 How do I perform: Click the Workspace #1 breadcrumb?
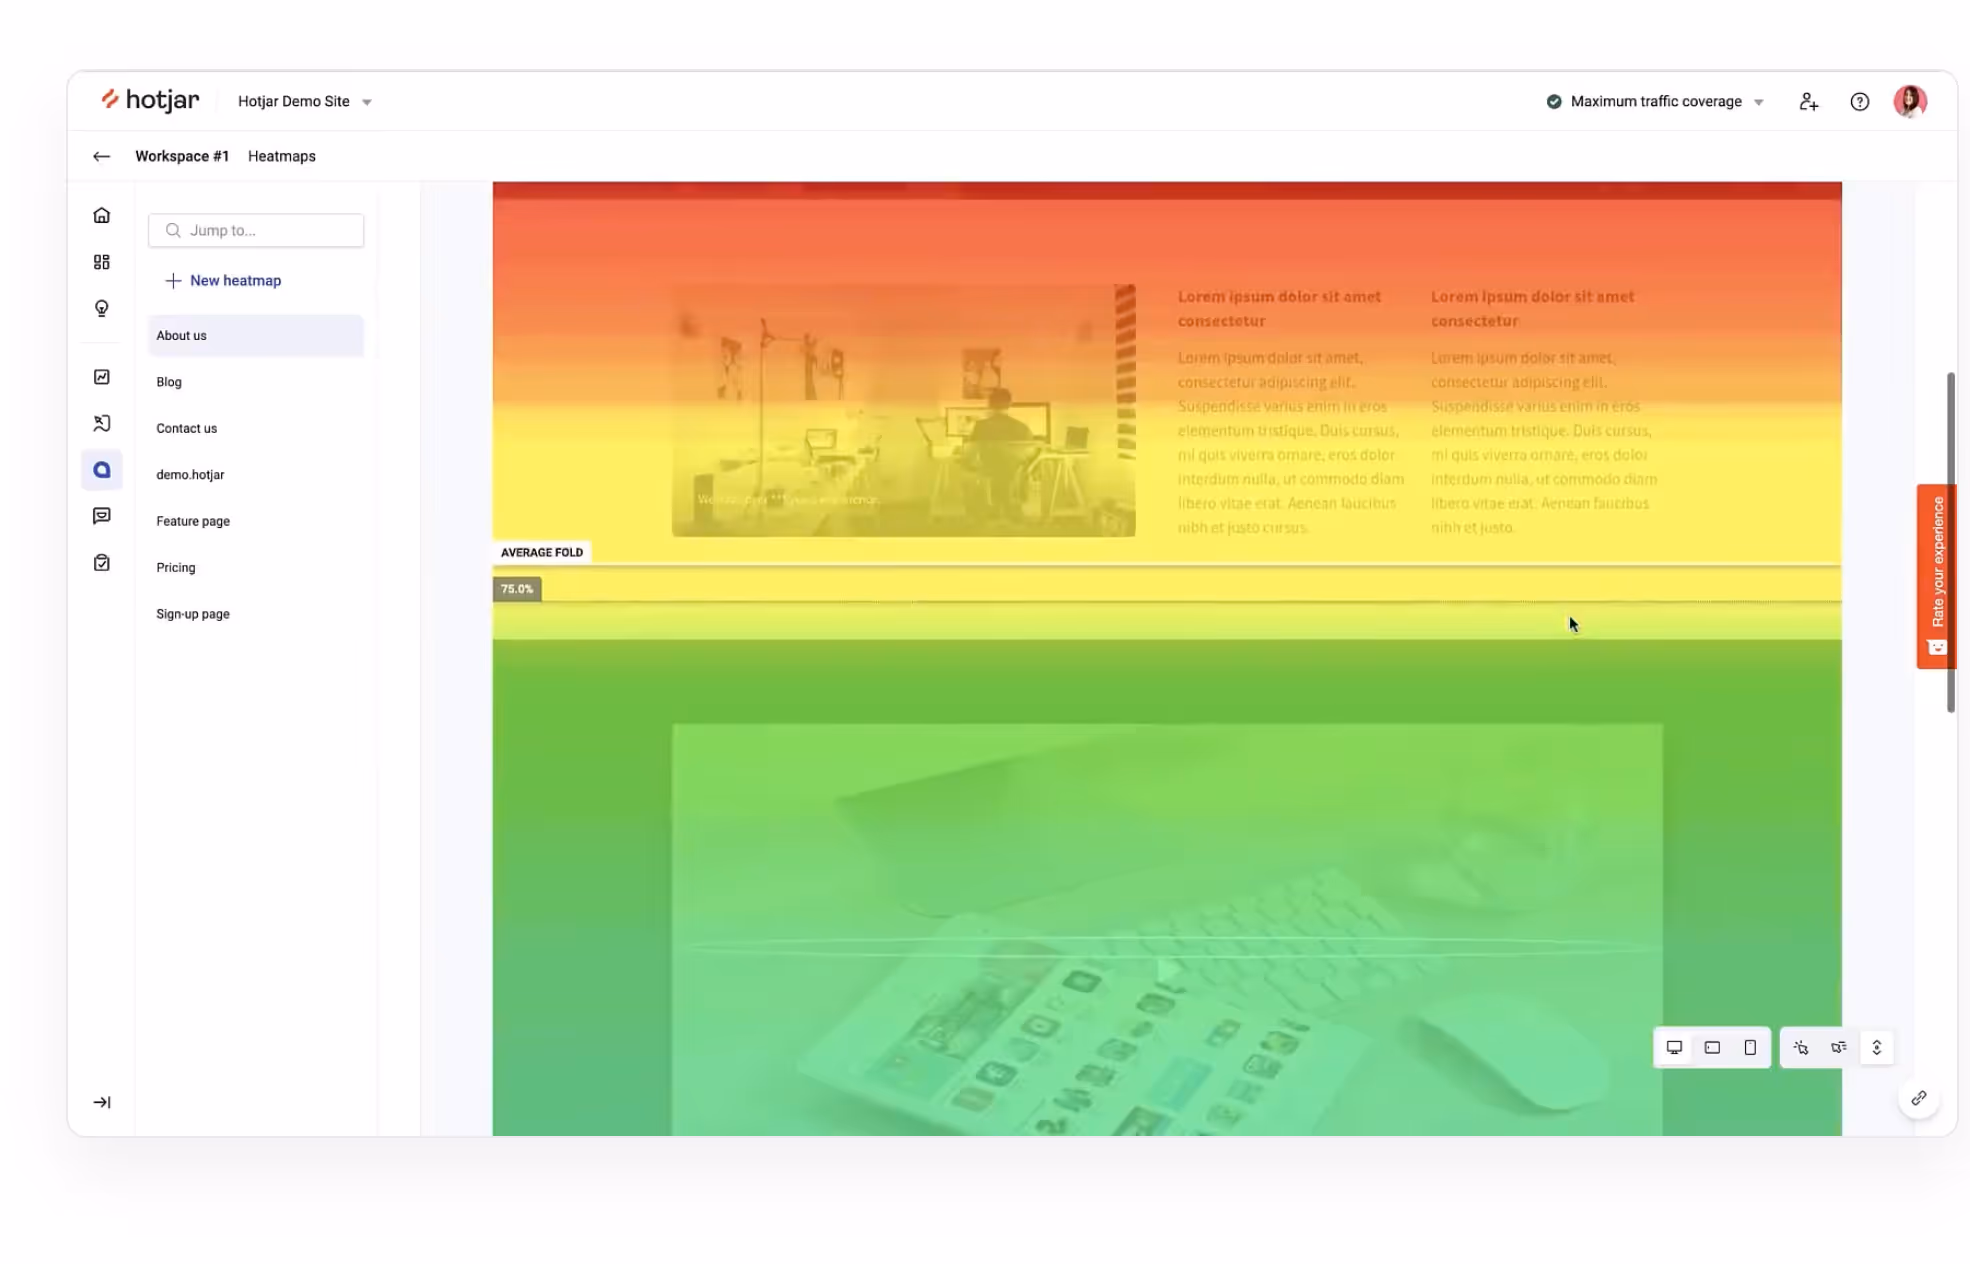pos(182,156)
